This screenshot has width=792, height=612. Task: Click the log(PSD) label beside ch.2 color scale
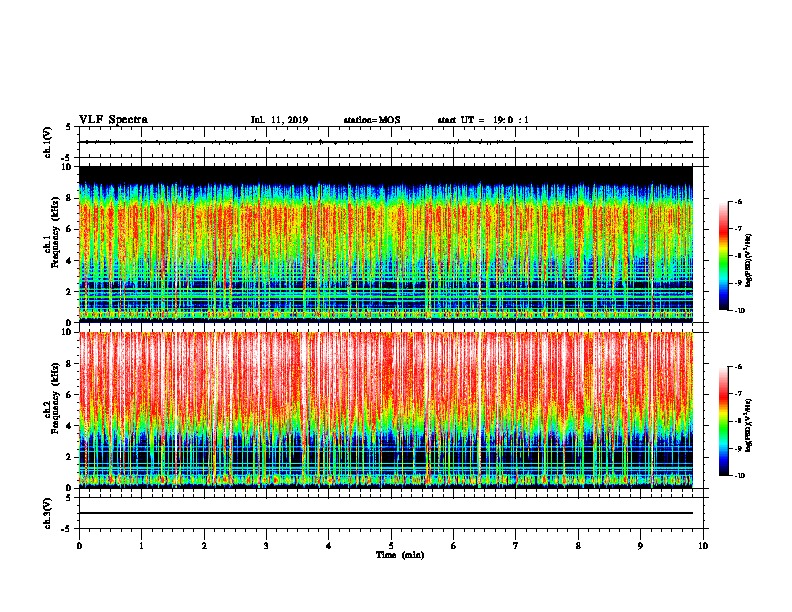click(x=749, y=425)
